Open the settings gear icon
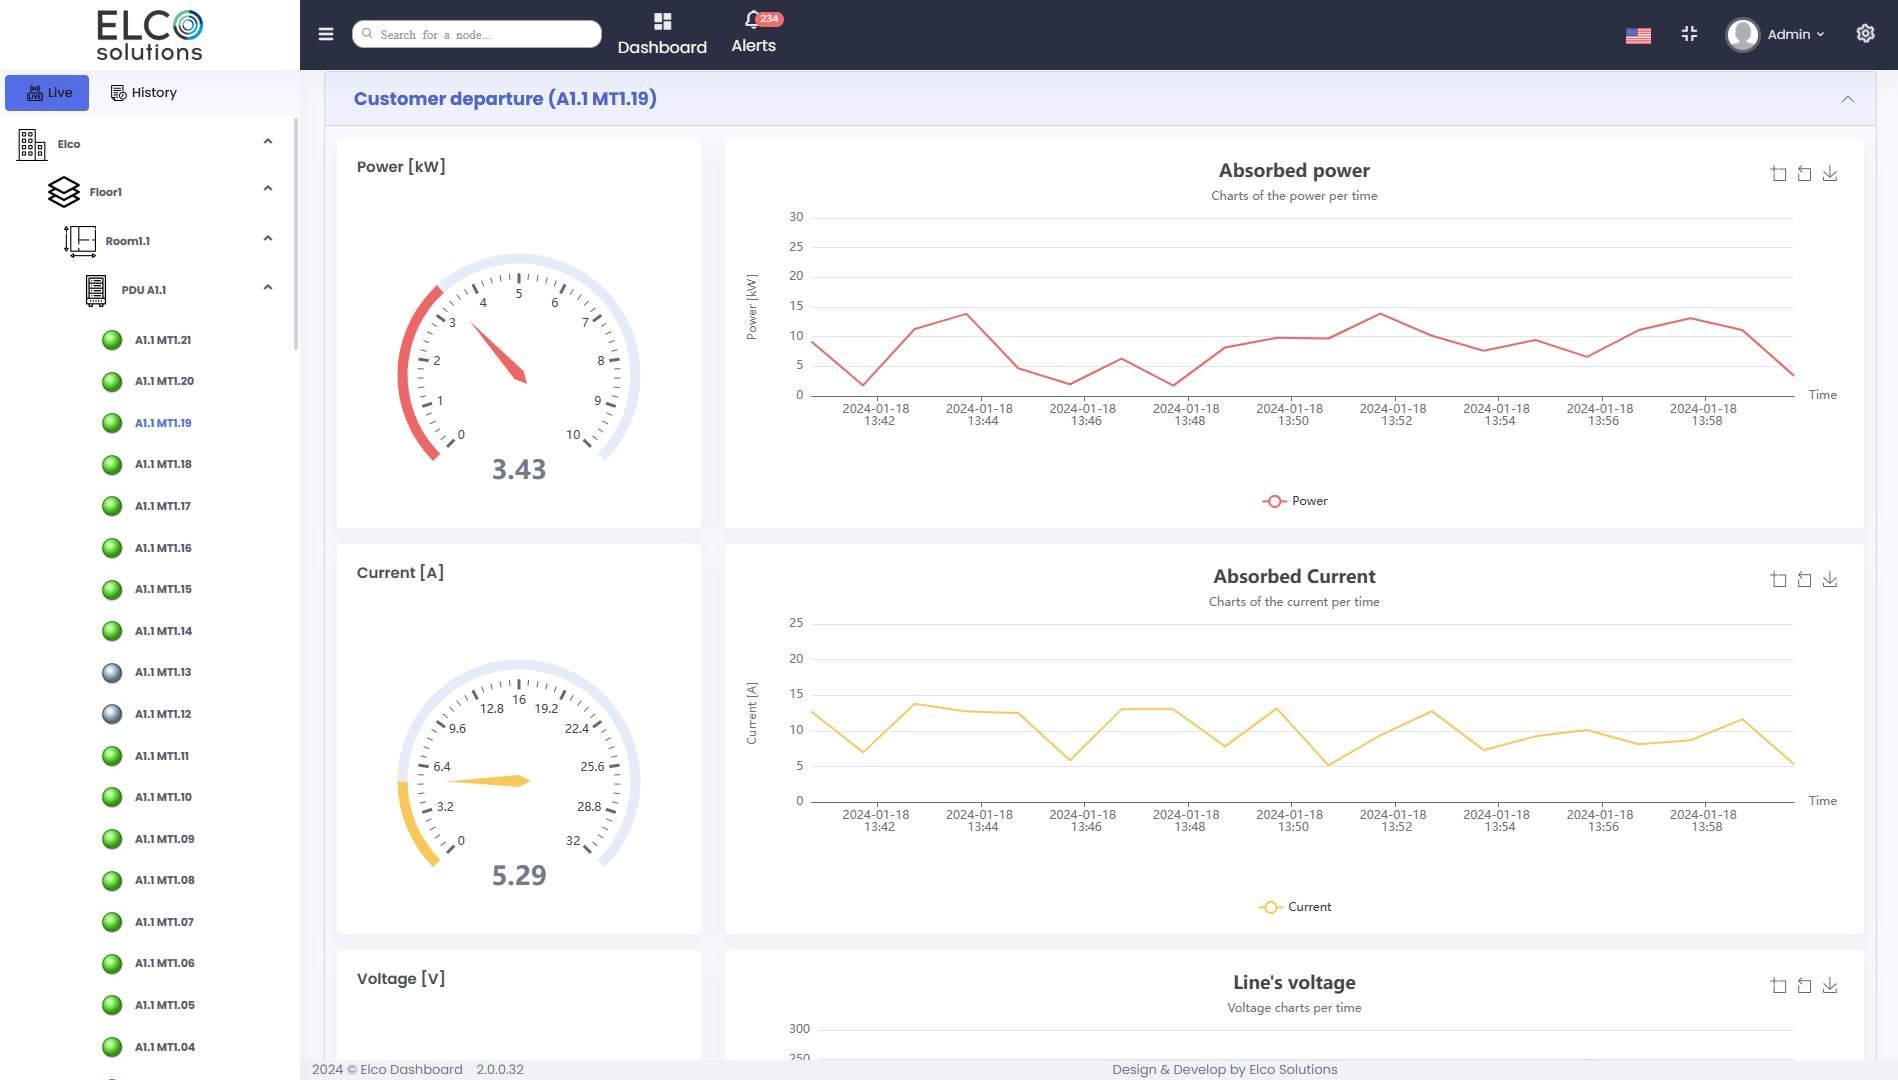Image resolution: width=1898 pixels, height=1080 pixels. 1865,33
